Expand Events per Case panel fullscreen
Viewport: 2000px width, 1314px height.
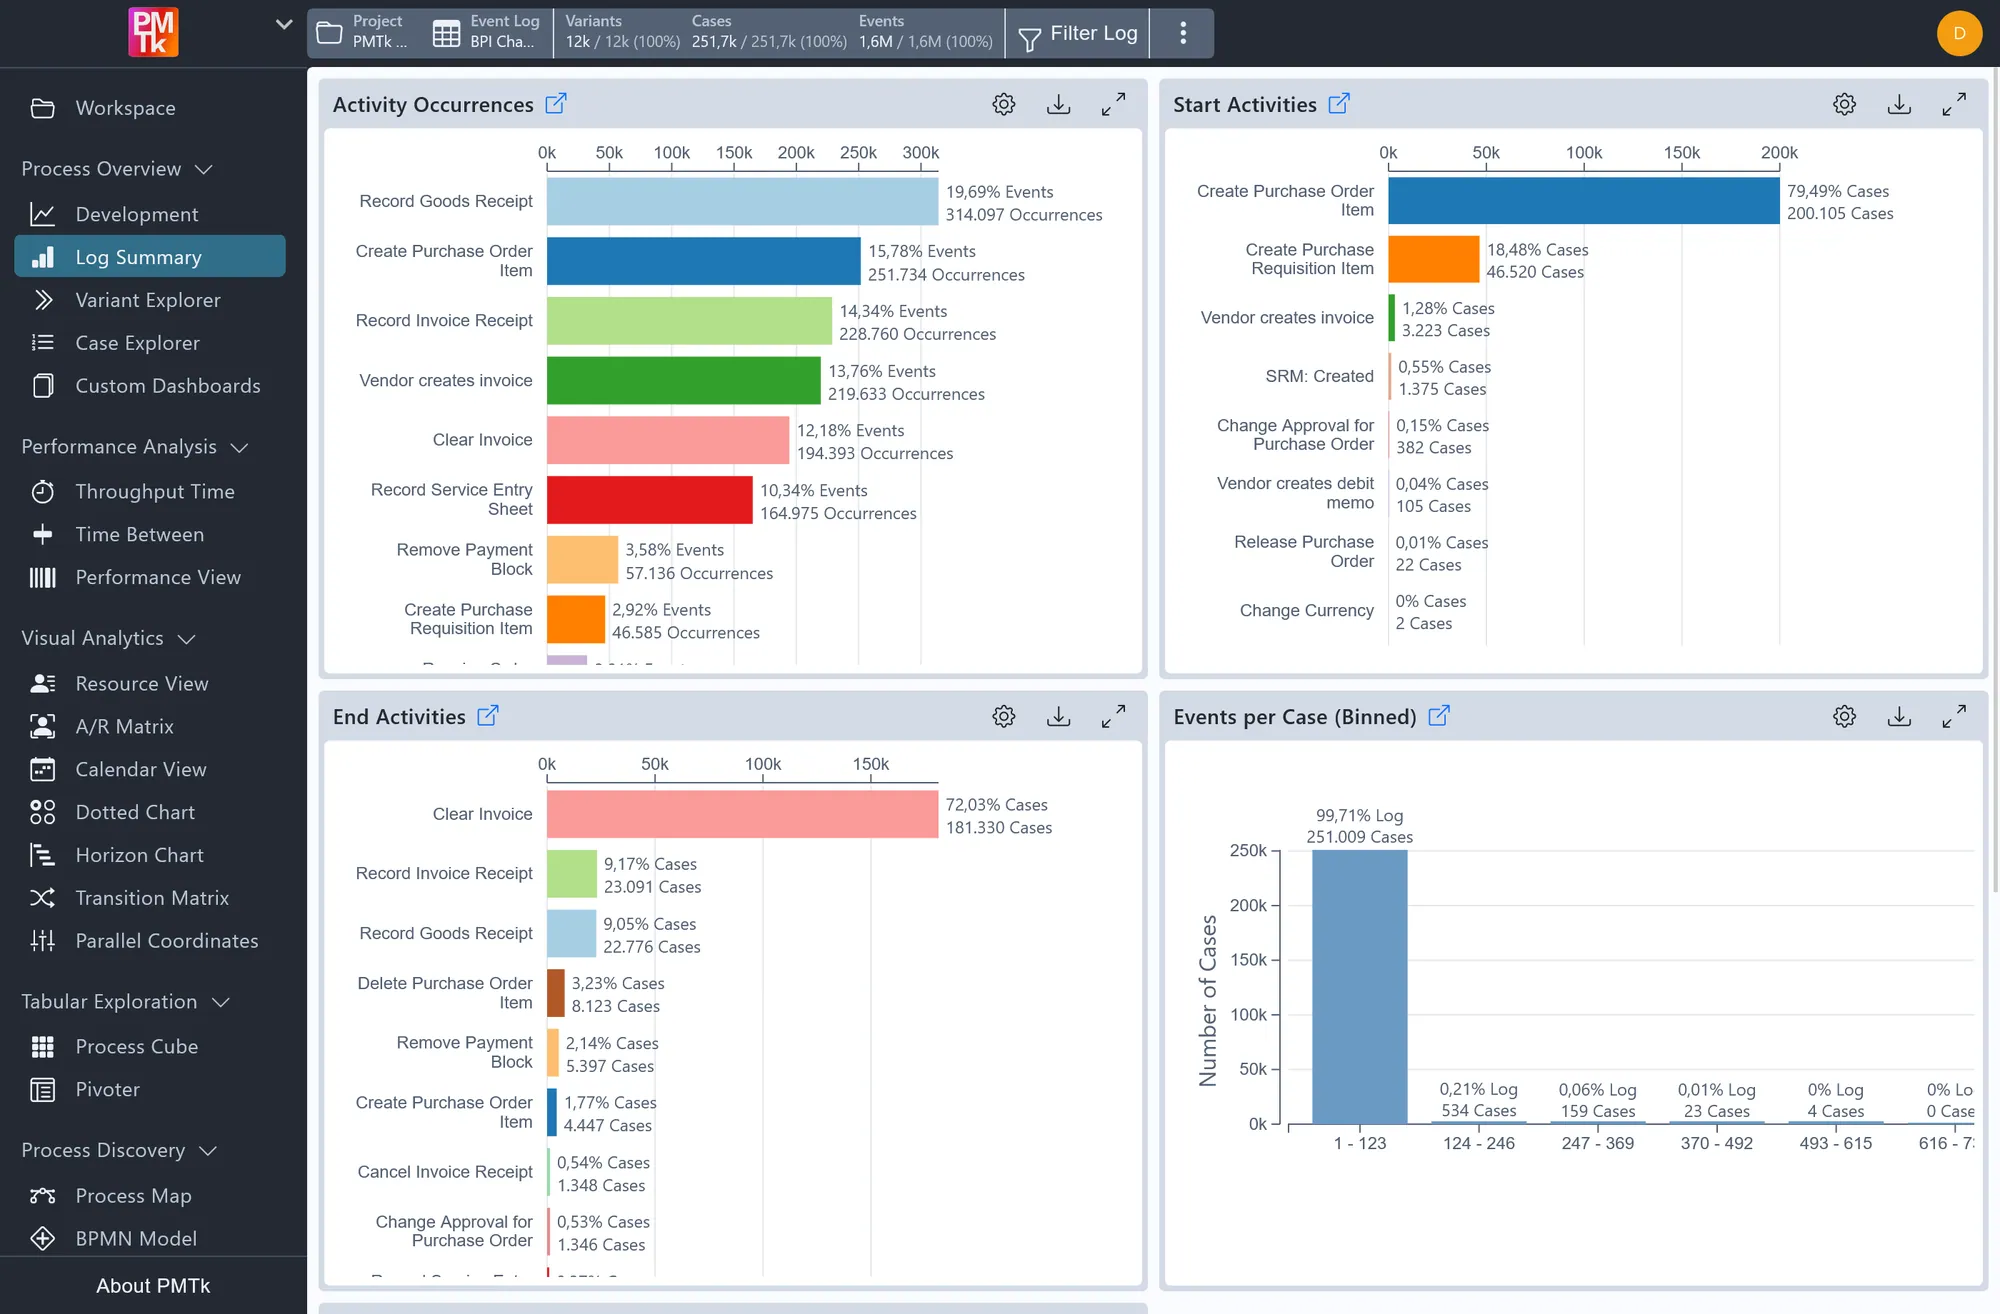click(1954, 716)
